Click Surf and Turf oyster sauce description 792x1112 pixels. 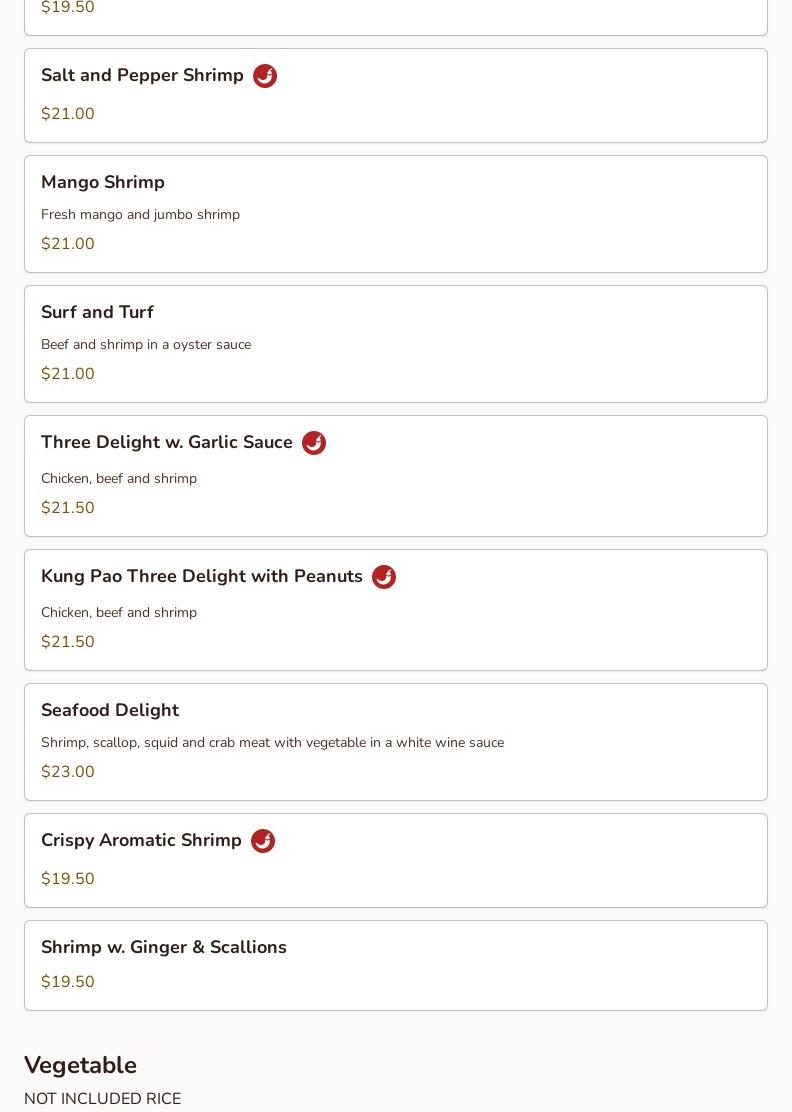click(x=146, y=345)
